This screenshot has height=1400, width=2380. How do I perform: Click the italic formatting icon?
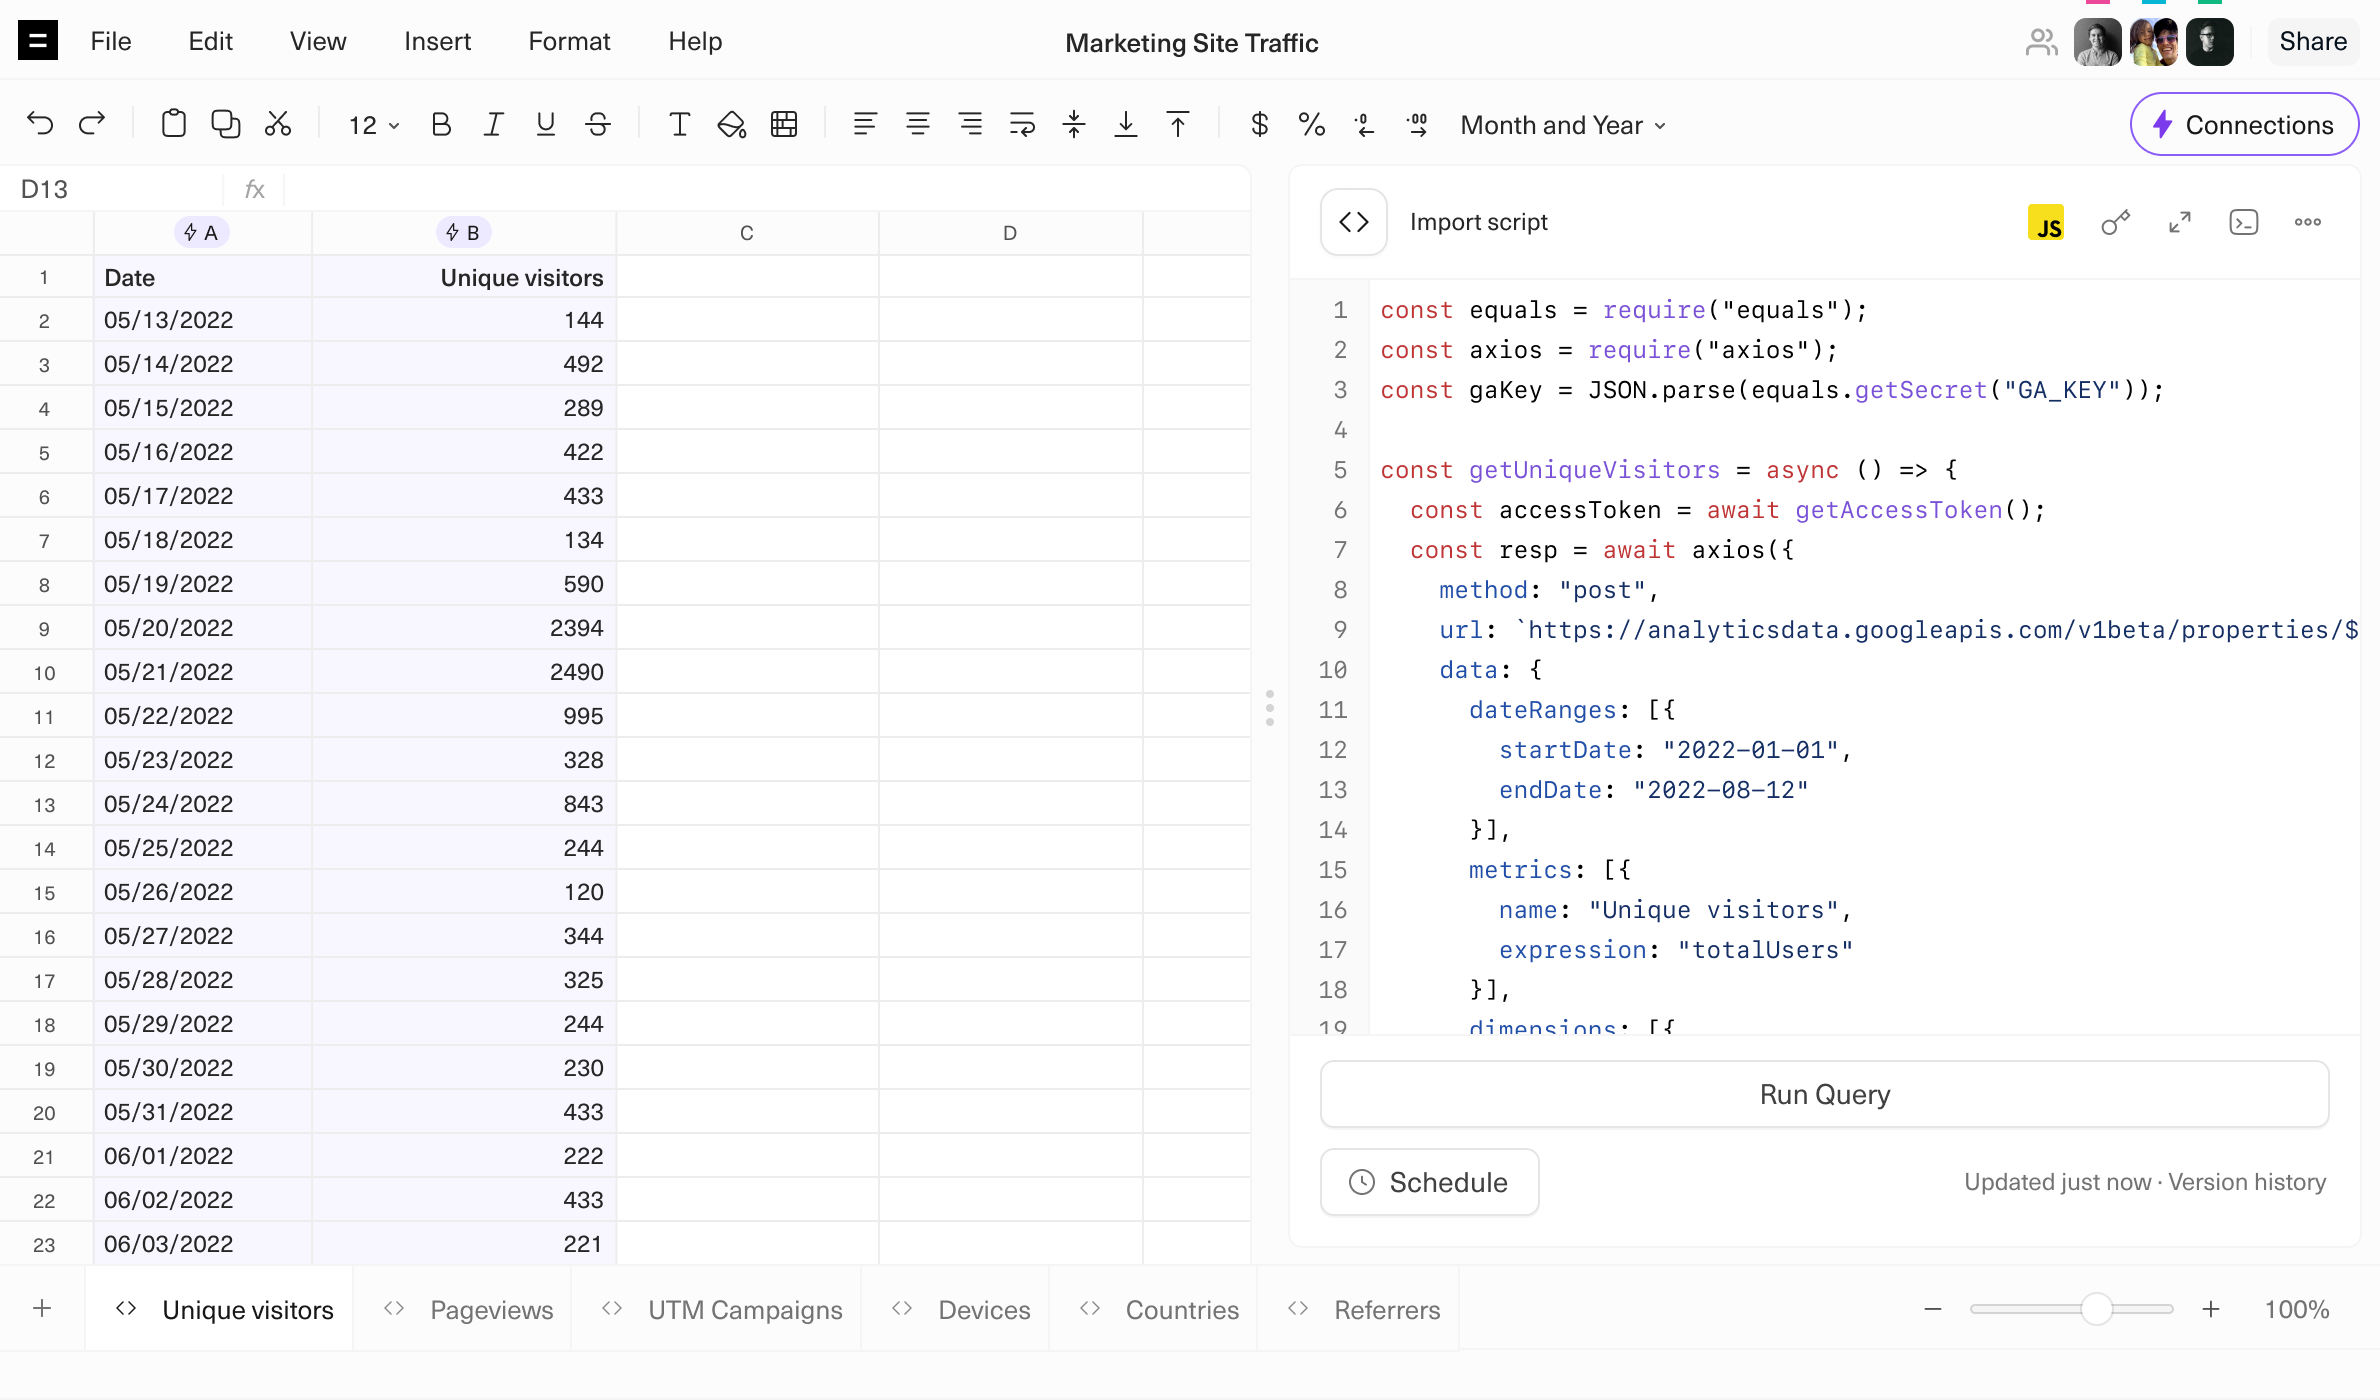(x=495, y=125)
